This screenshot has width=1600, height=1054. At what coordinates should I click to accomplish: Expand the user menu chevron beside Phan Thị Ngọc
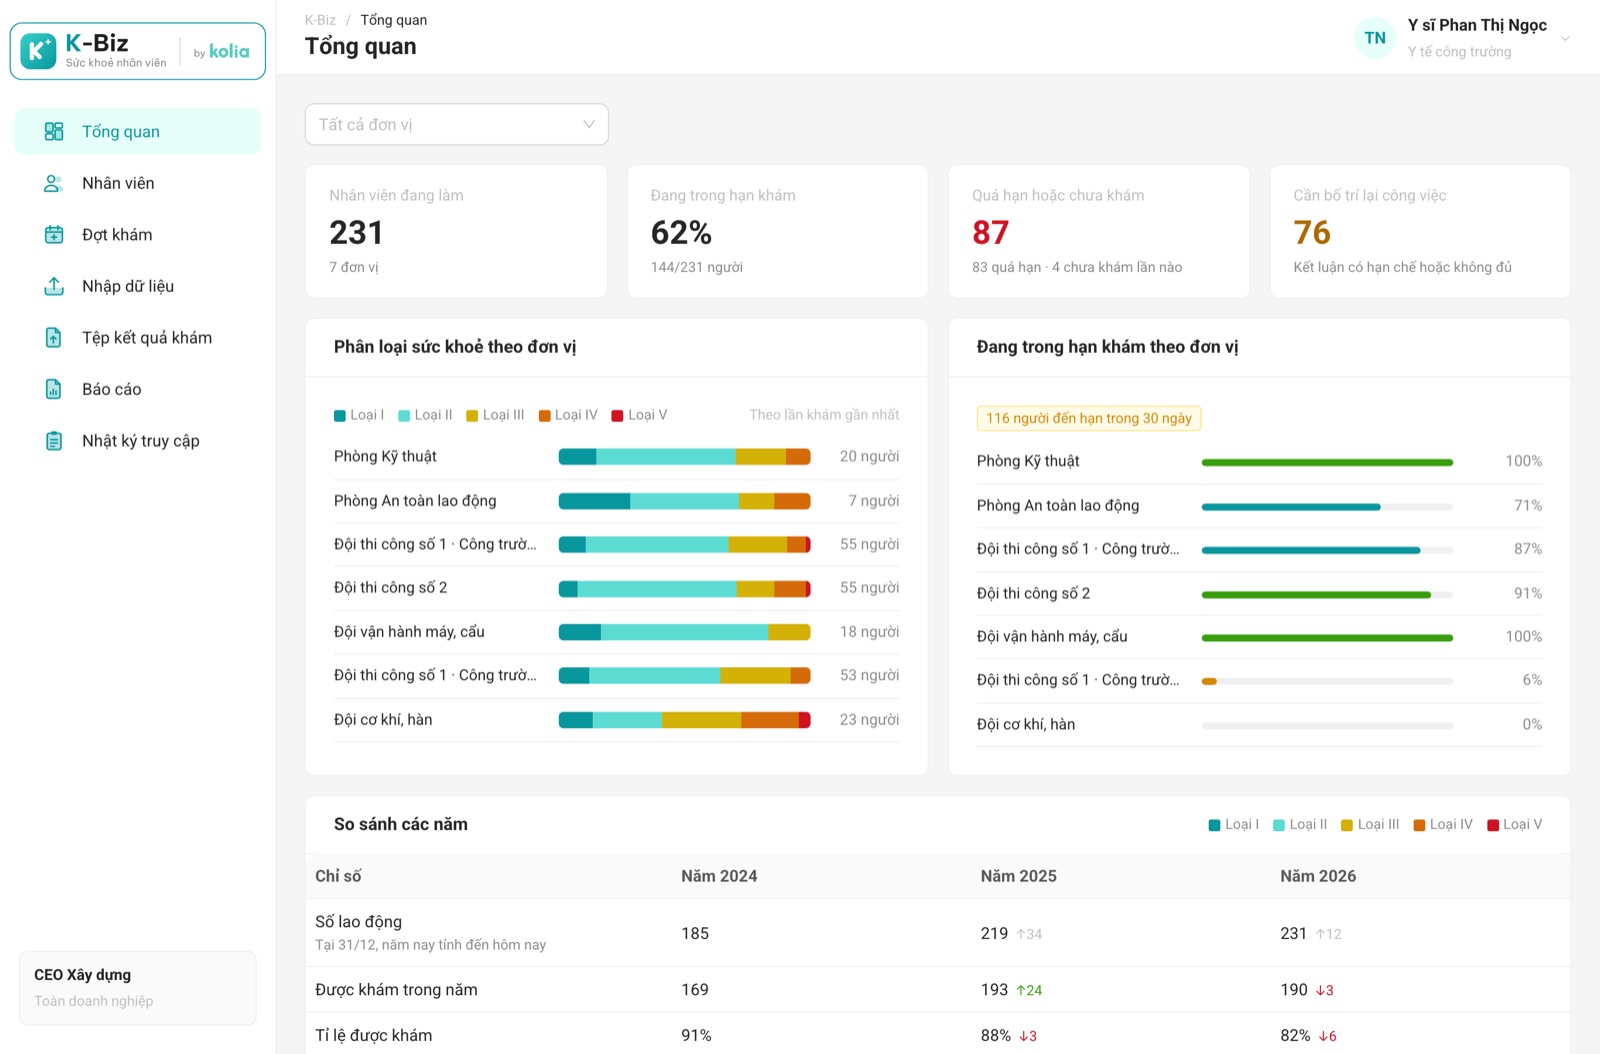(1565, 39)
